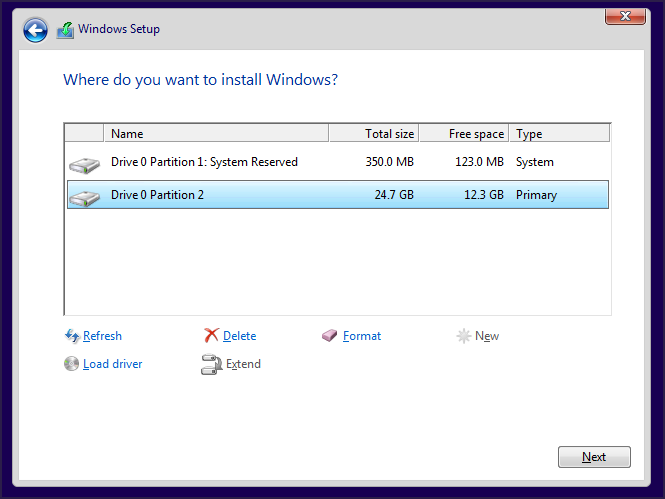This screenshot has height=499, width=665.
Task: Click the red X Delete icon
Action: [211, 336]
